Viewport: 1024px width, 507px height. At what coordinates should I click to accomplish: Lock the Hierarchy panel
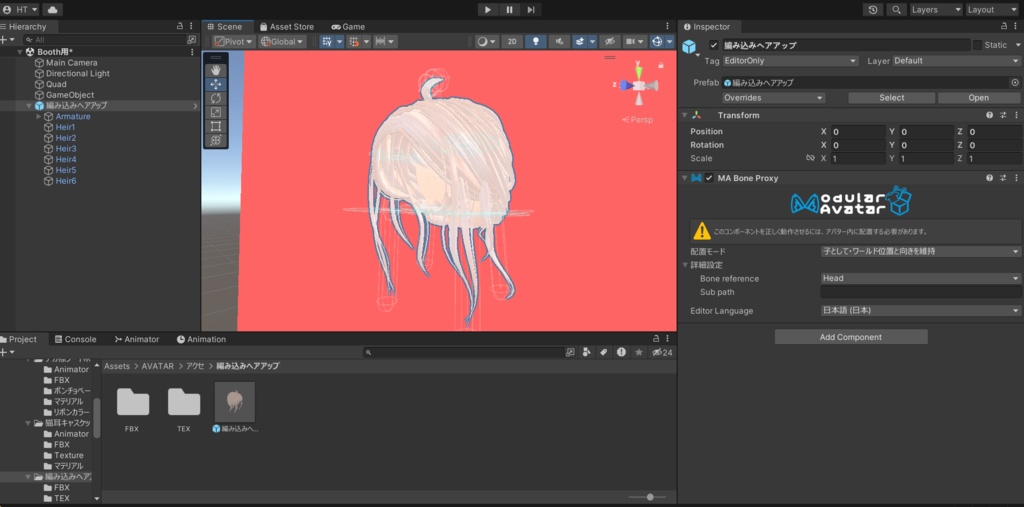180,26
